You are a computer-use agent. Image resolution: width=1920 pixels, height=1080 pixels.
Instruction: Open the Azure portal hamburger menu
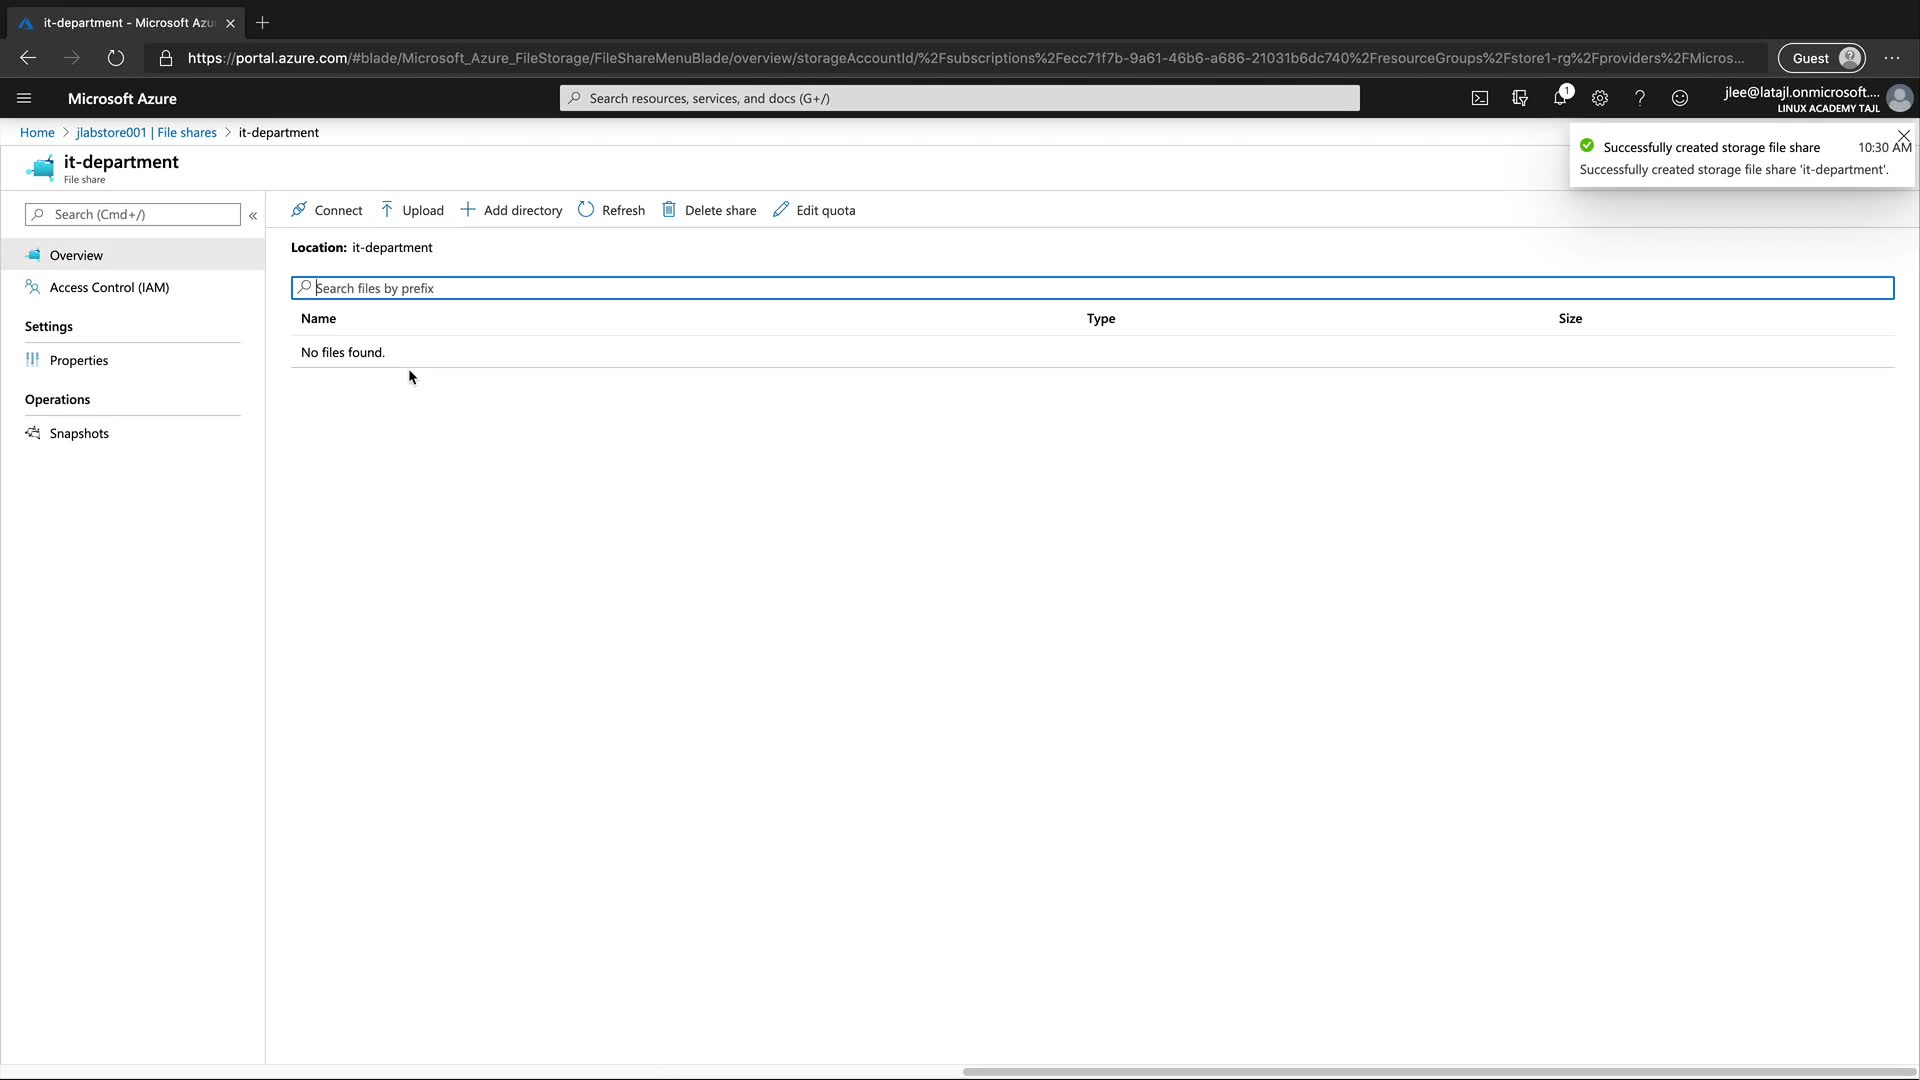pos(24,98)
